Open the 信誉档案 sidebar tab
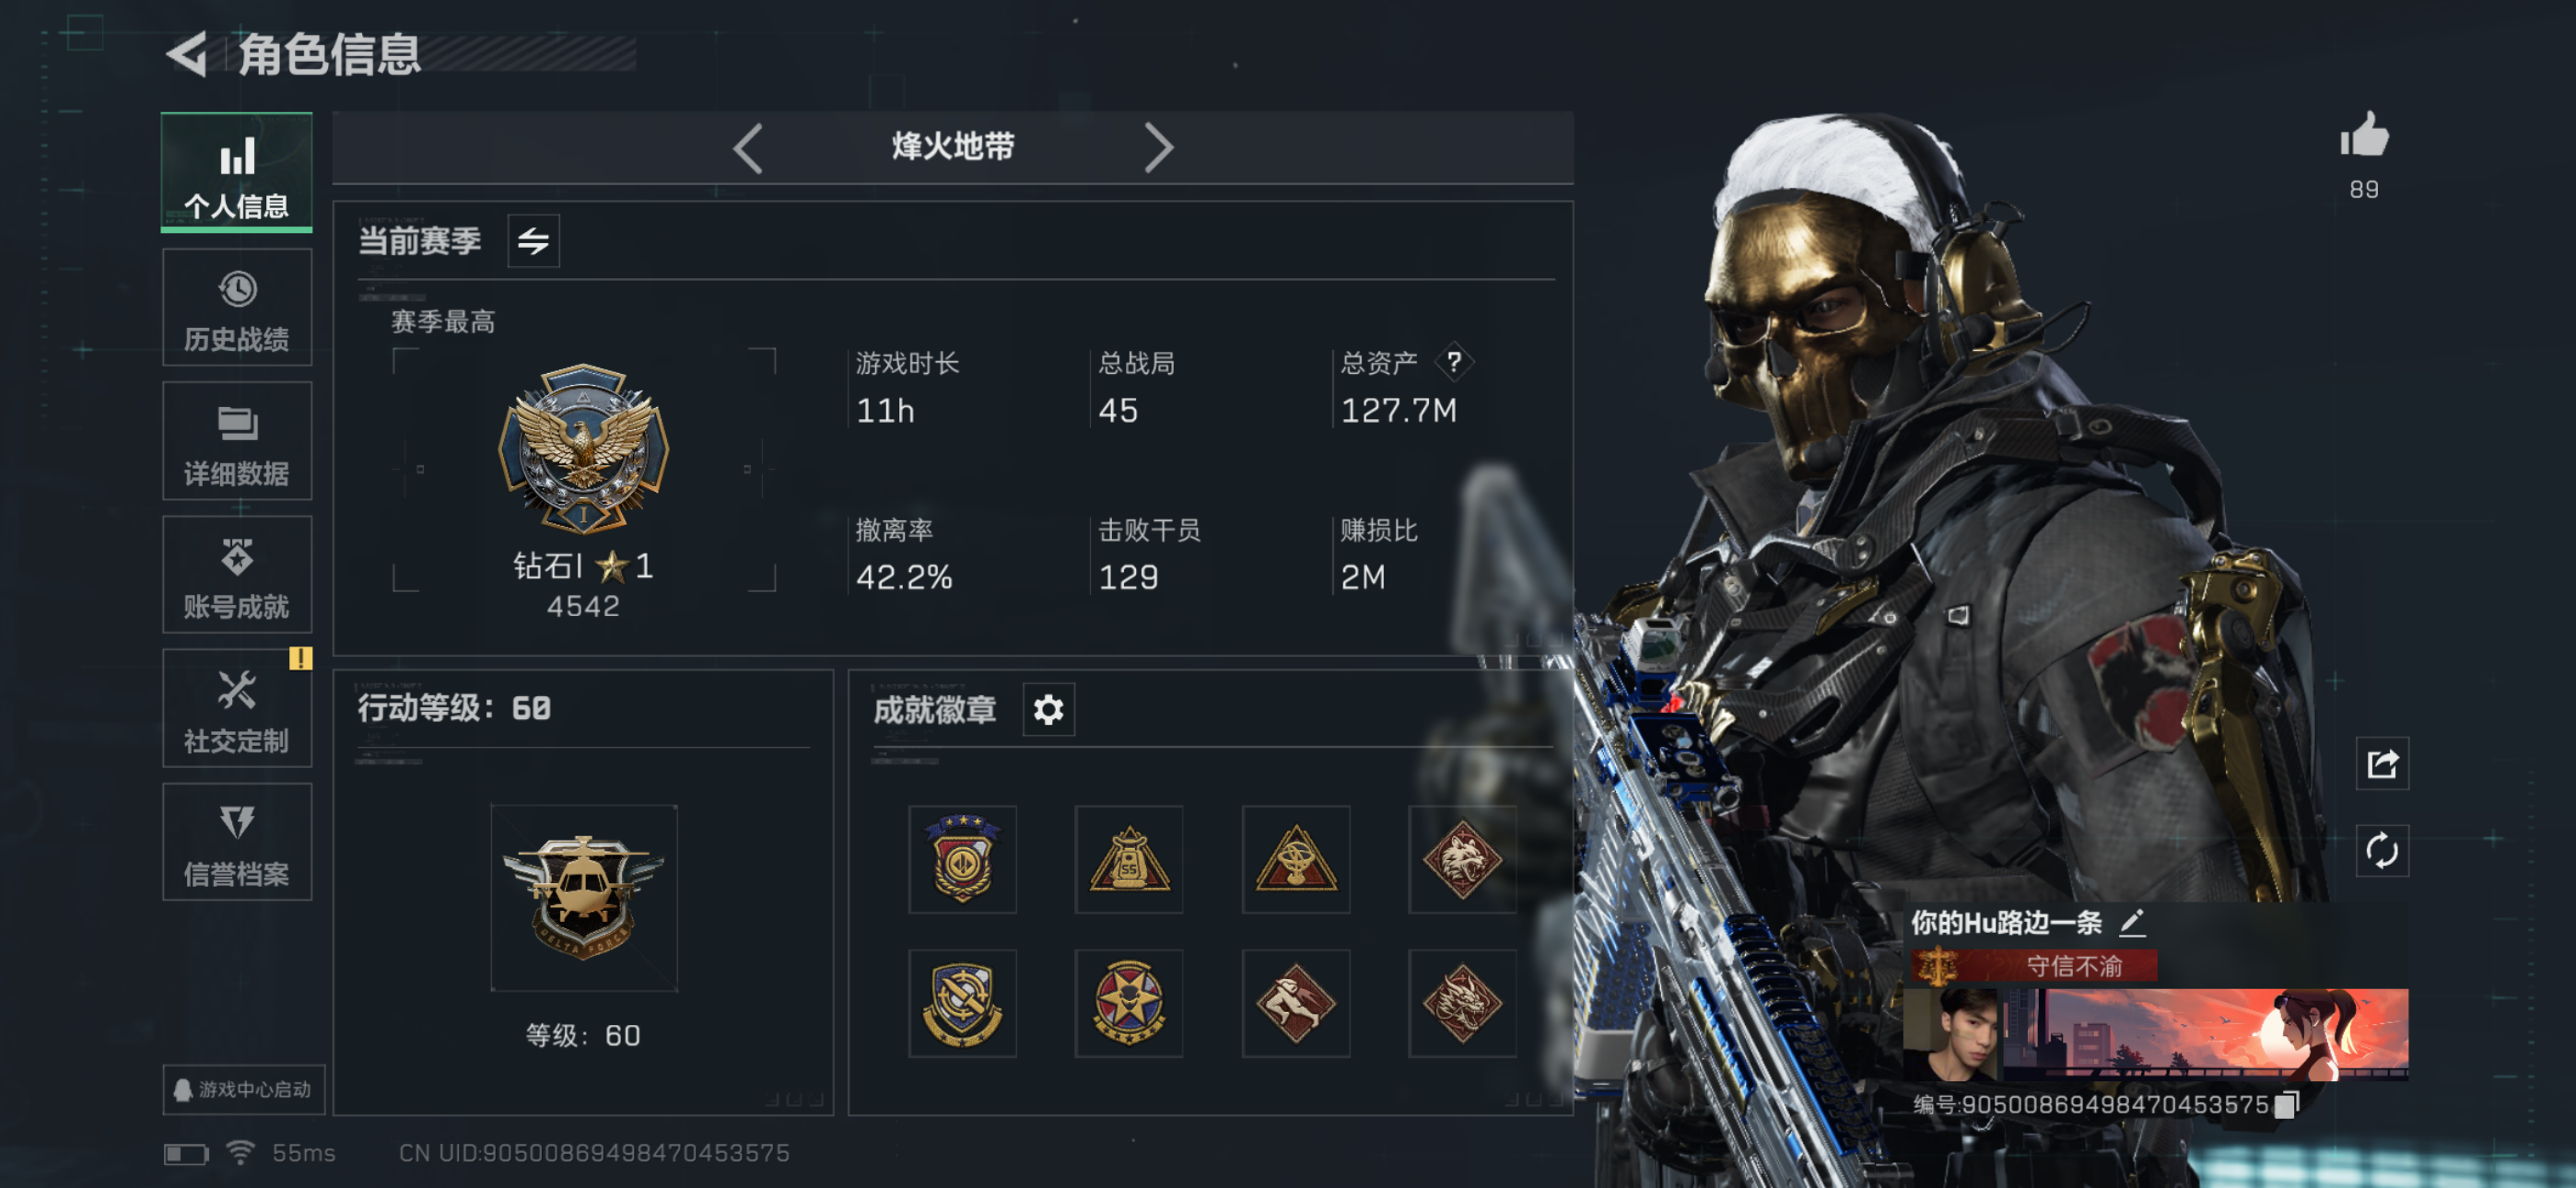The image size is (2576, 1188). coord(237,842)
